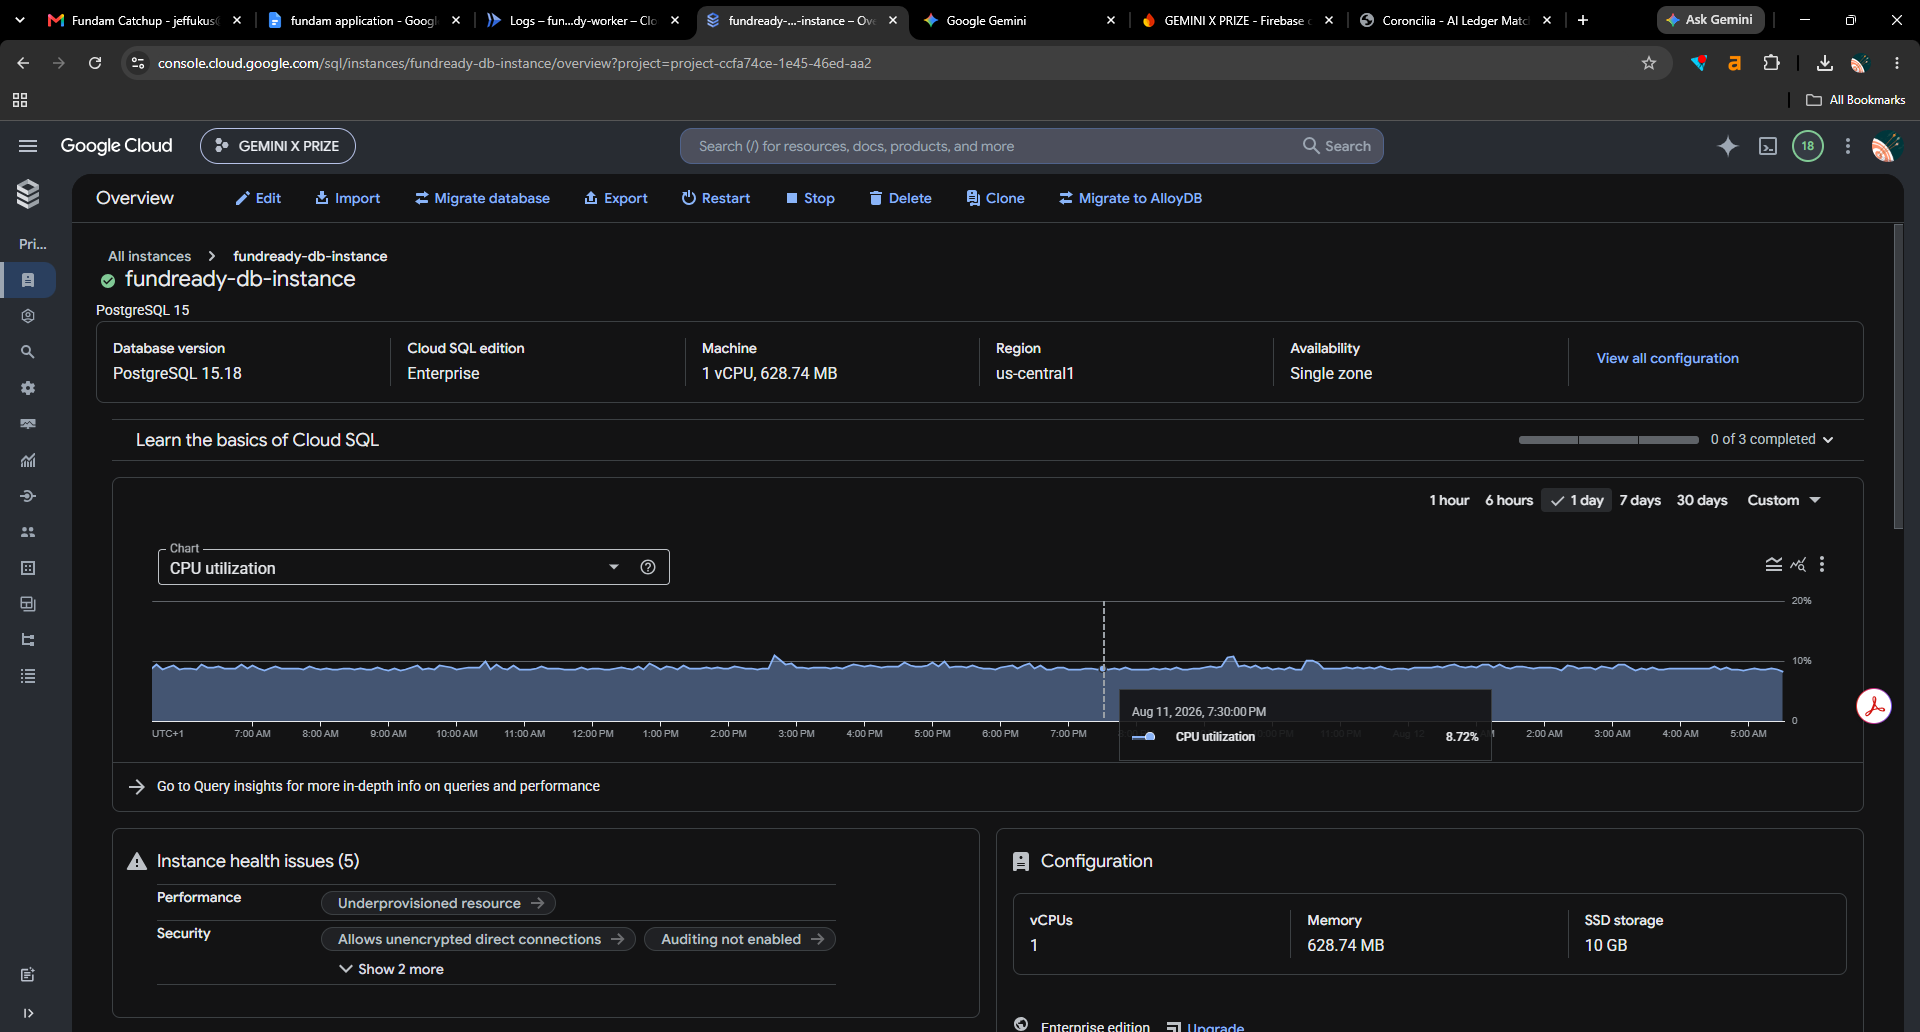1920x1032 pixels.
Task: Click Stop in the instance toolbar
Action: [x=810, y=198]
